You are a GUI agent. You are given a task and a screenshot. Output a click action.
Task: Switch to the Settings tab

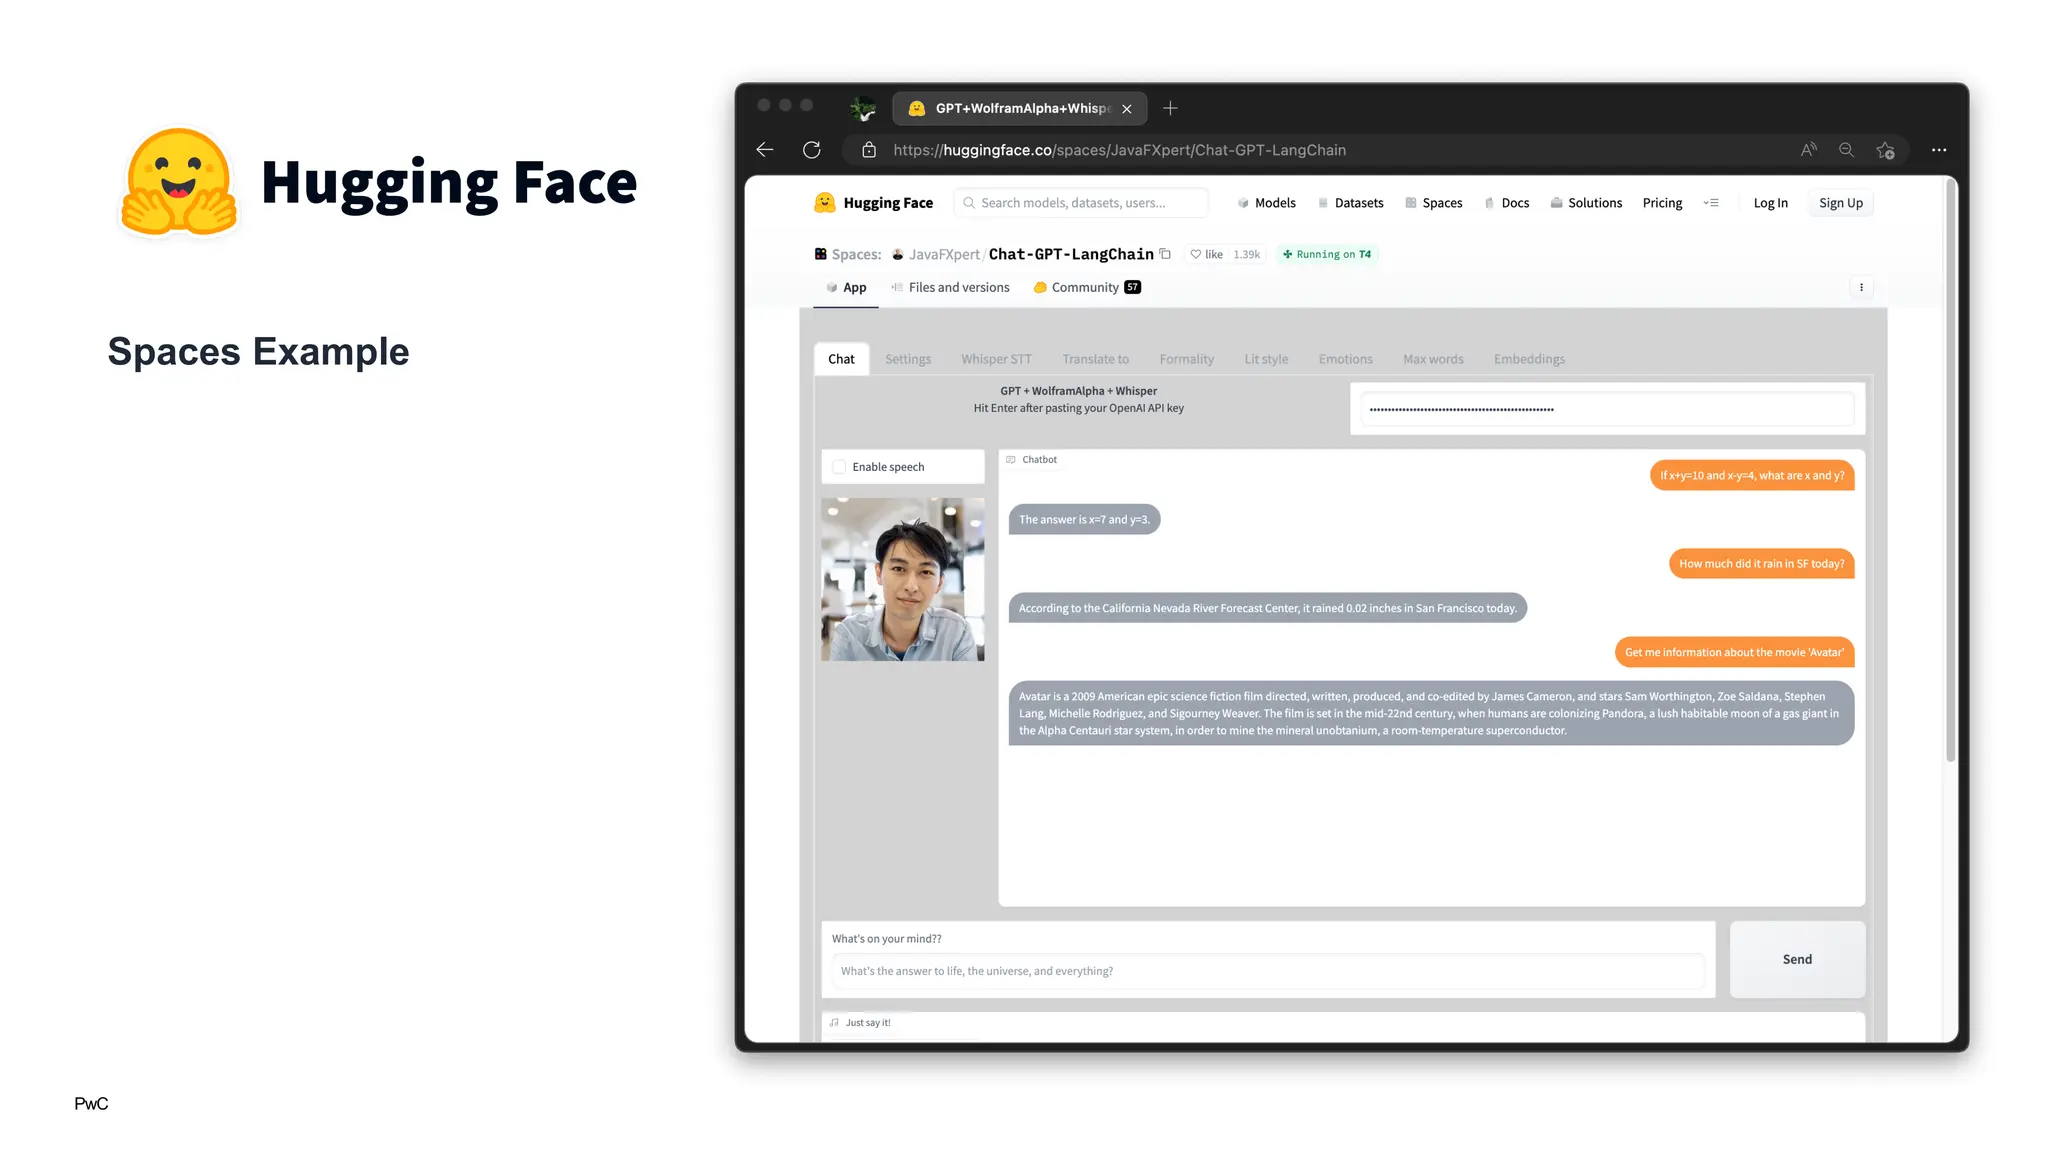click(908, 359)
